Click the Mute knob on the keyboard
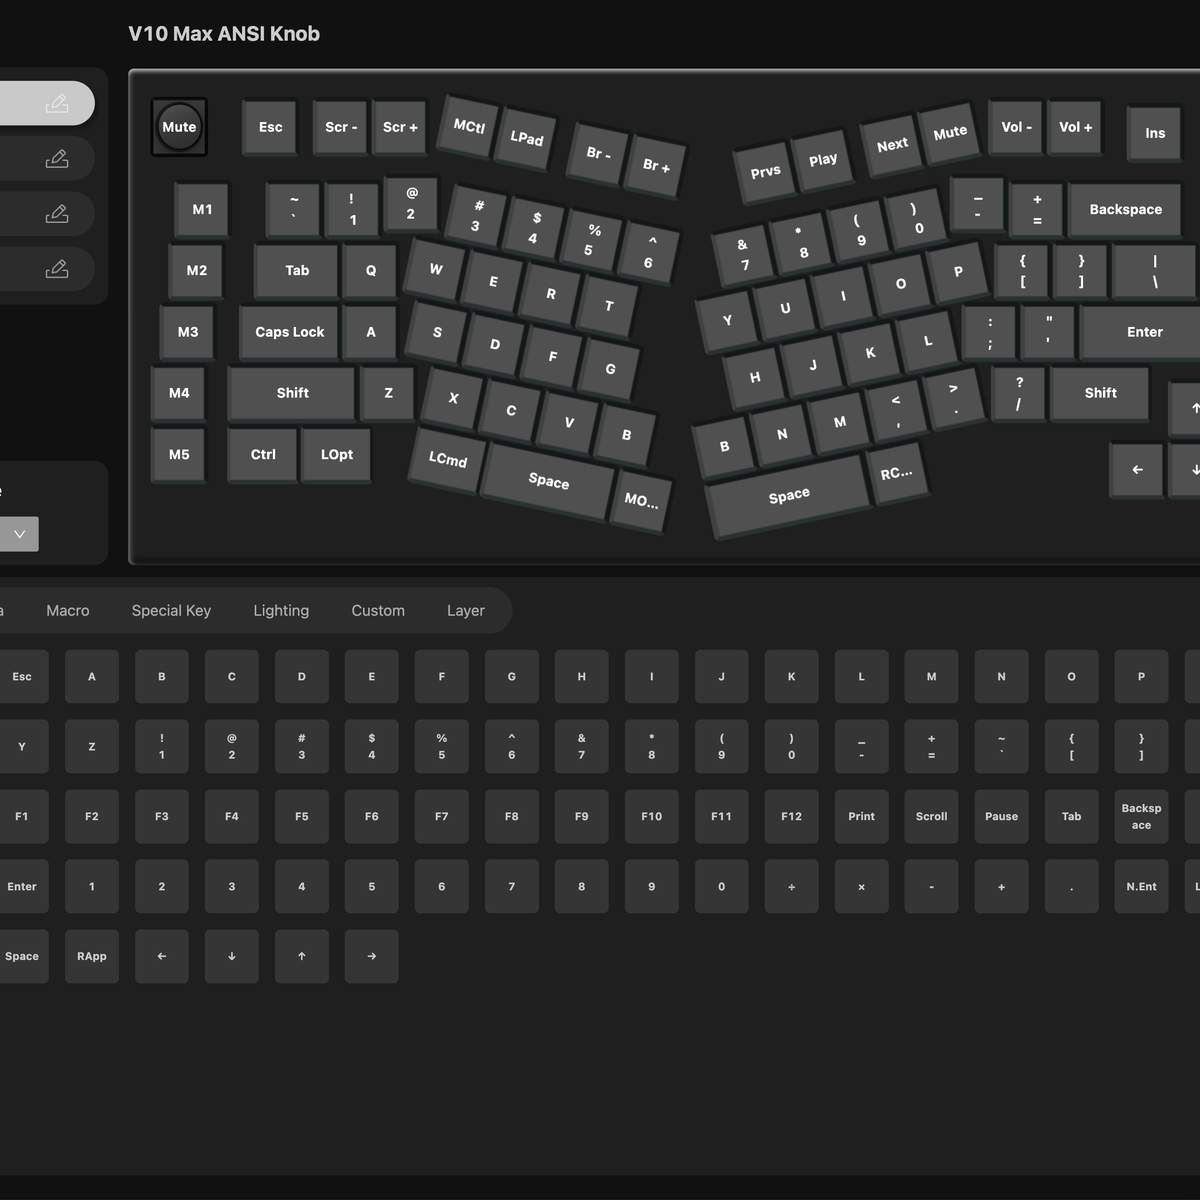 pyautogui.click(x=179, y=127)
